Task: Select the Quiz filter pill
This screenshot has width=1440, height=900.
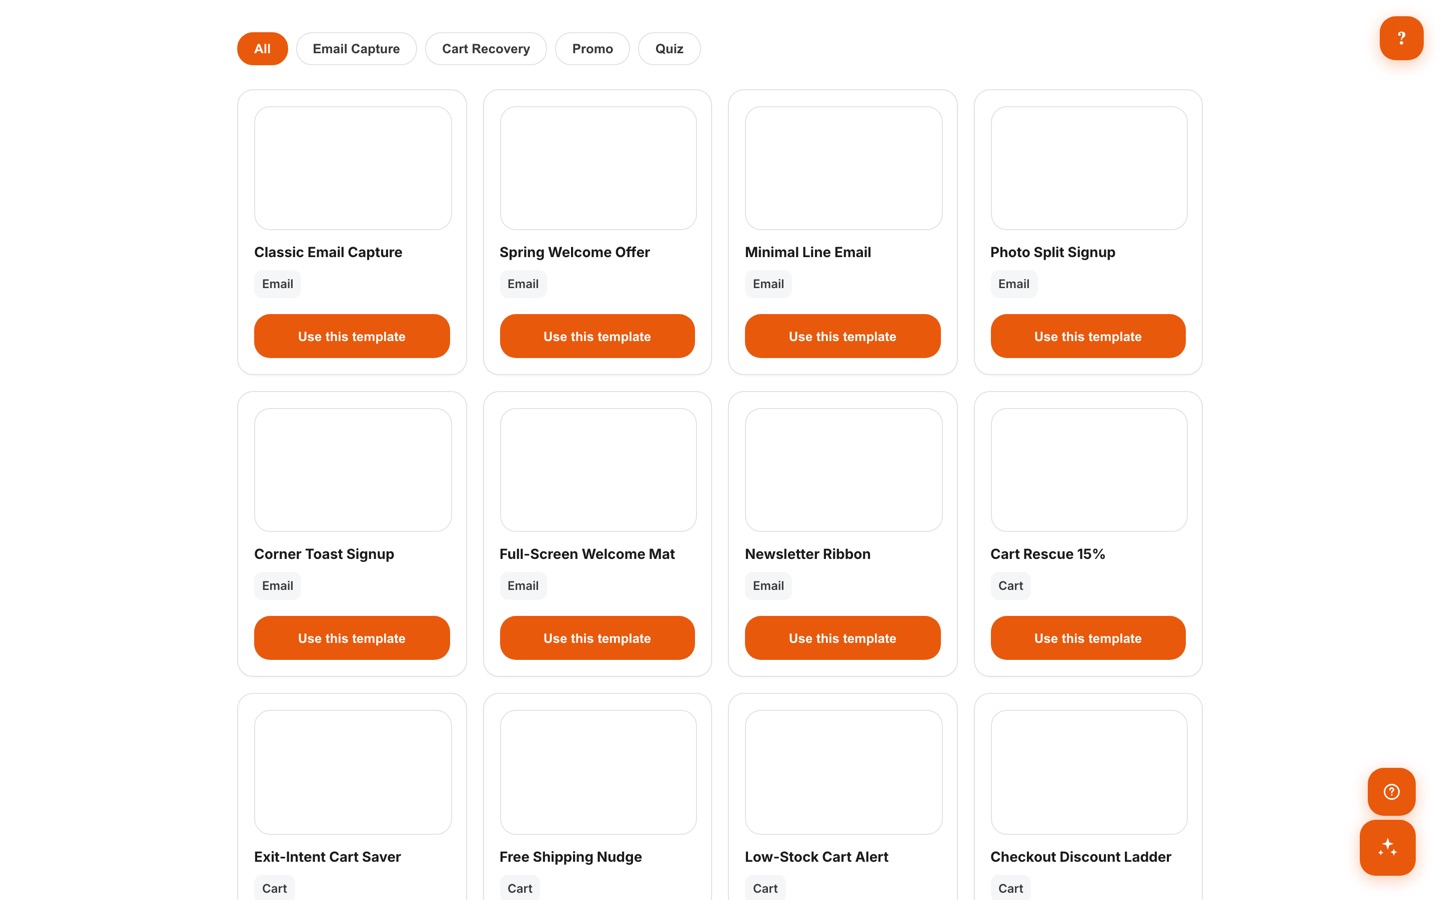Action: [669, 49]
